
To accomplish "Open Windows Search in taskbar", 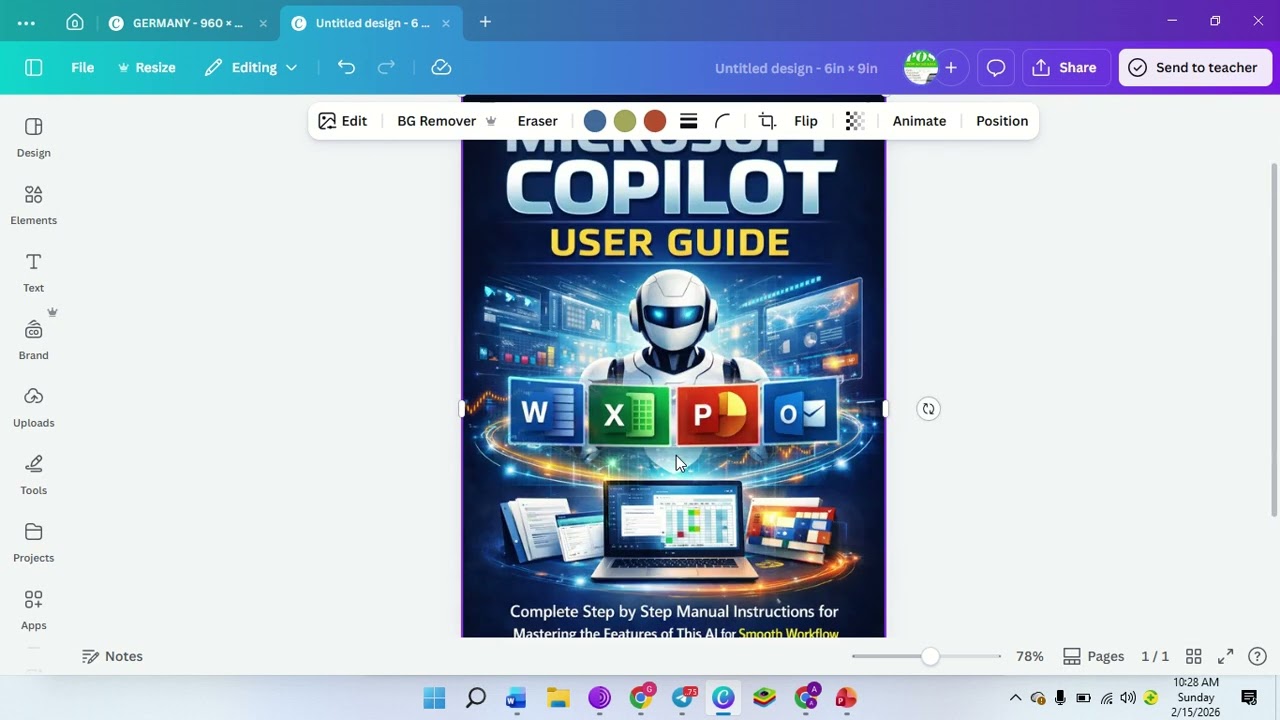I will [476, 698].
